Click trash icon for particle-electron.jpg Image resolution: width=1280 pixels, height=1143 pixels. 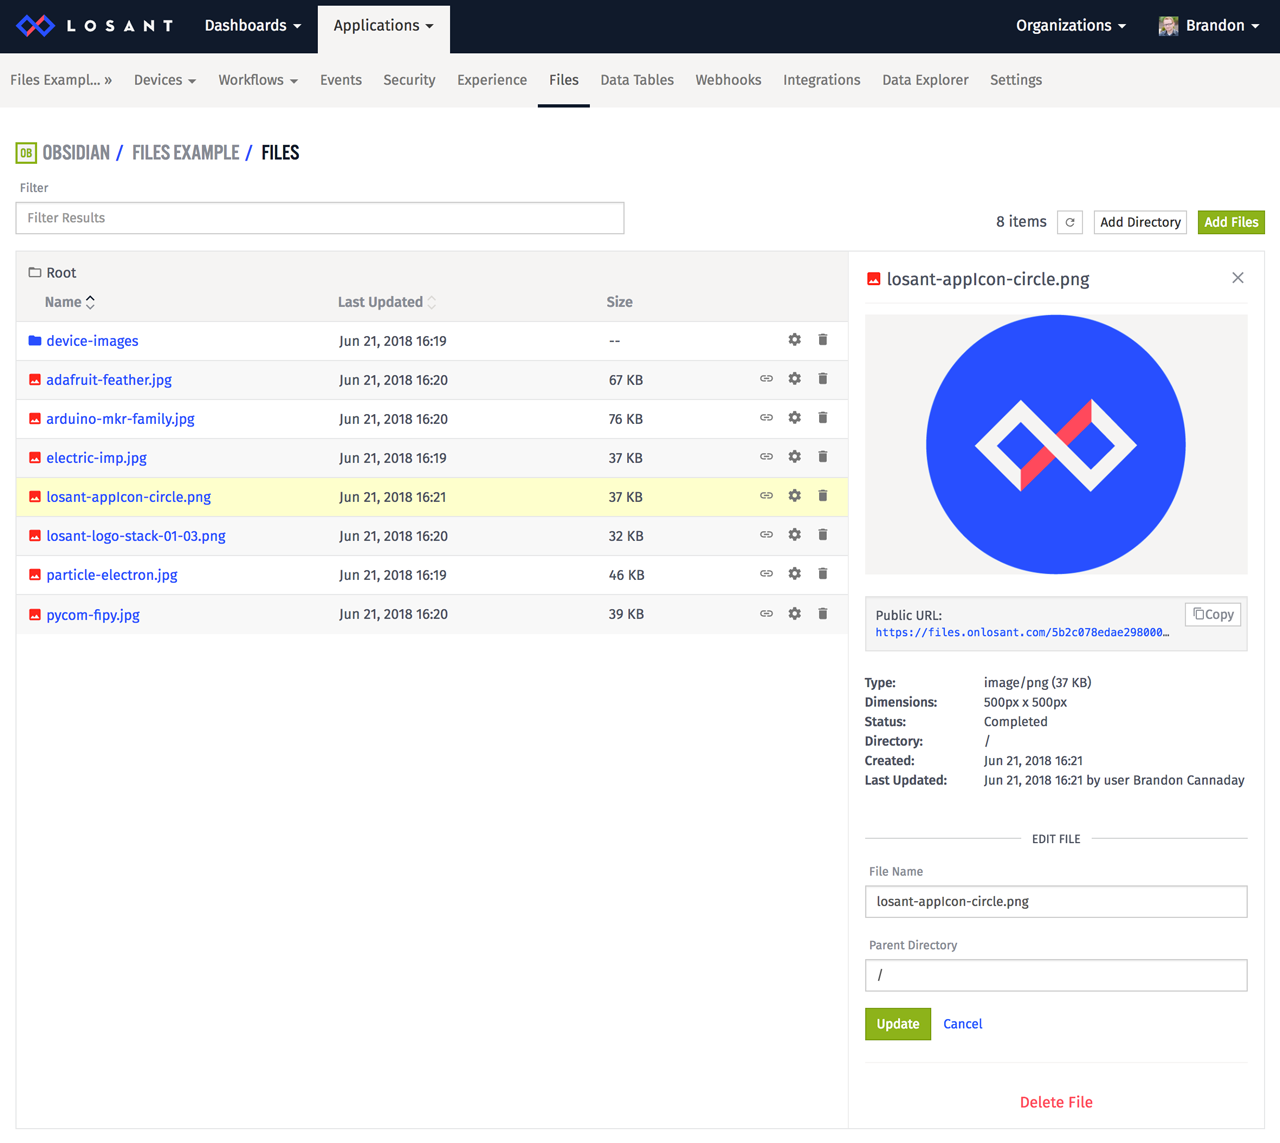(x=823, y=574)
